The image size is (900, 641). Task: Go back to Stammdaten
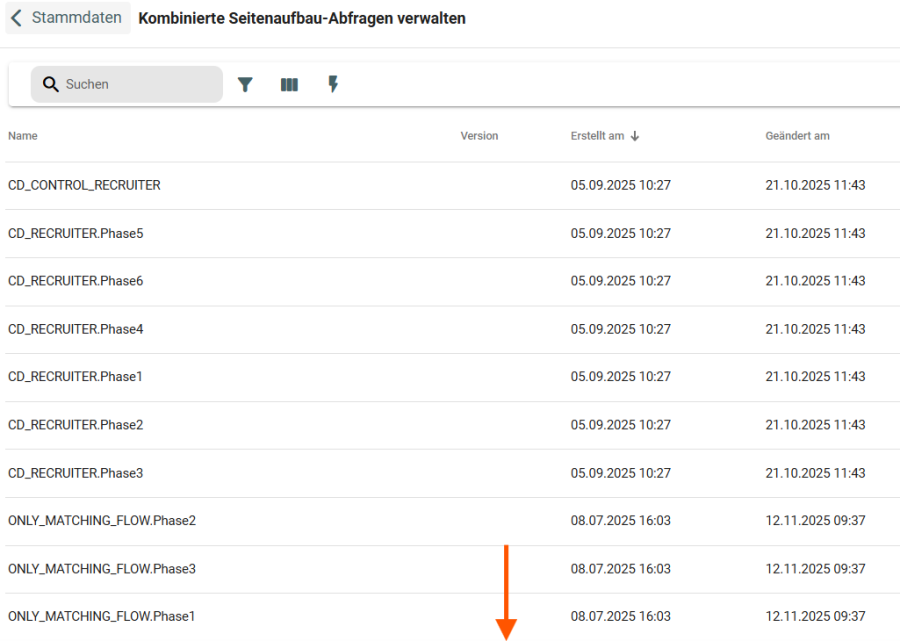coord(76,18)
